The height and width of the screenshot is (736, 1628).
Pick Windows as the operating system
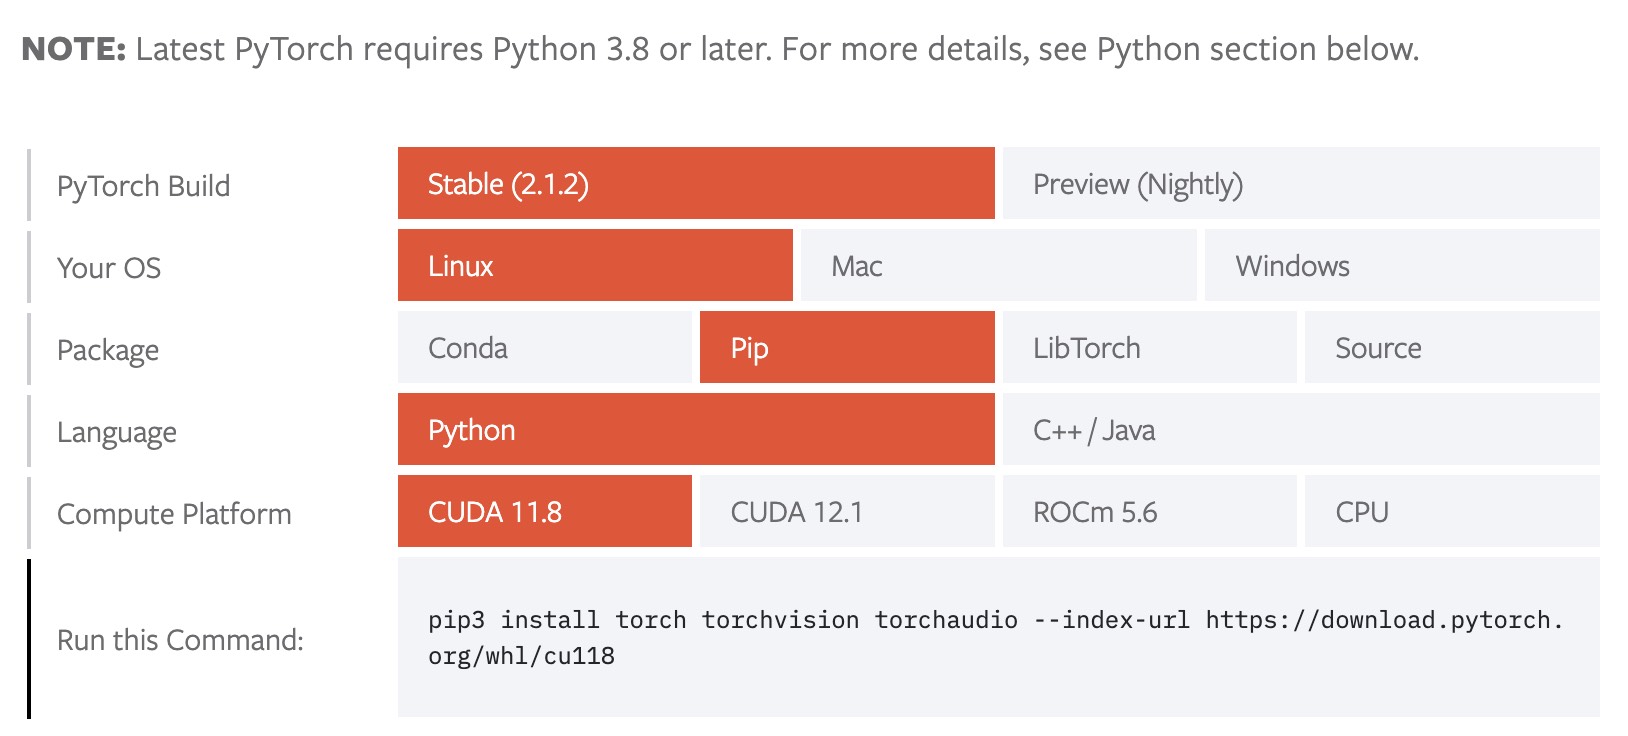1402,265
